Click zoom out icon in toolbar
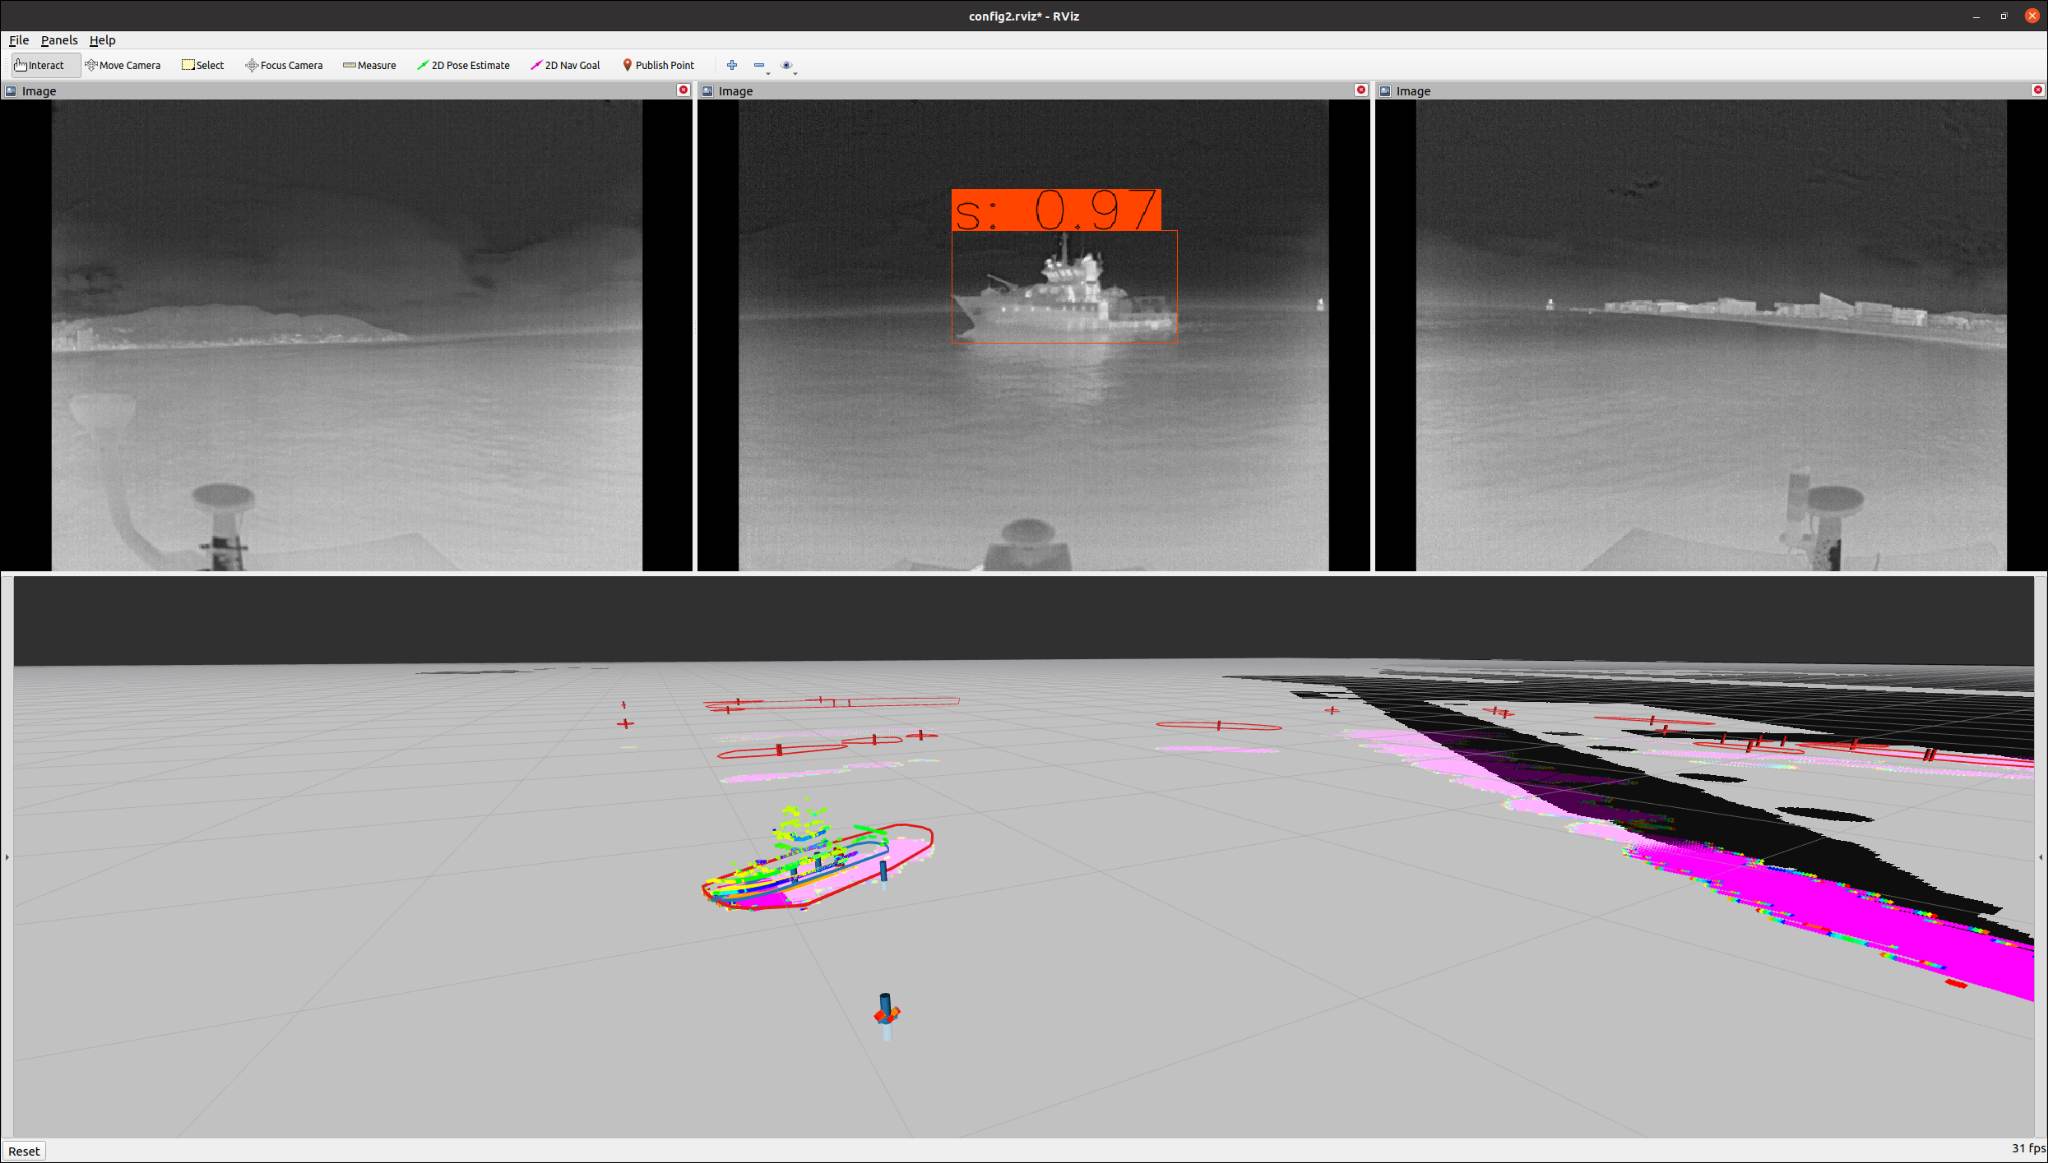 758,65
